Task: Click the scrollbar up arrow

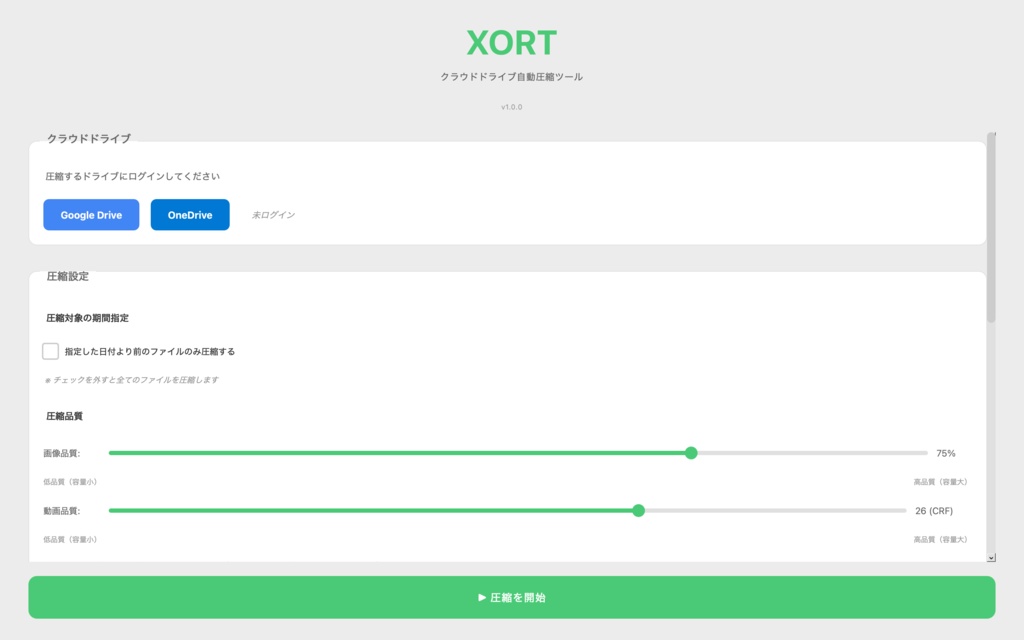Action: 992,131
